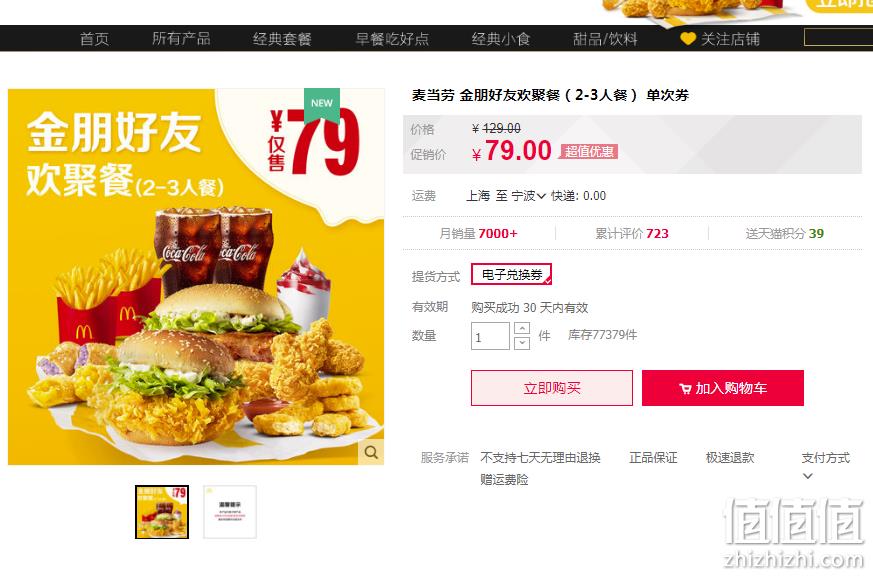Click the 超值优惠 promotion tag
Image resolution: width=873 pixels, height=577 pixels.
coord(588,151)
